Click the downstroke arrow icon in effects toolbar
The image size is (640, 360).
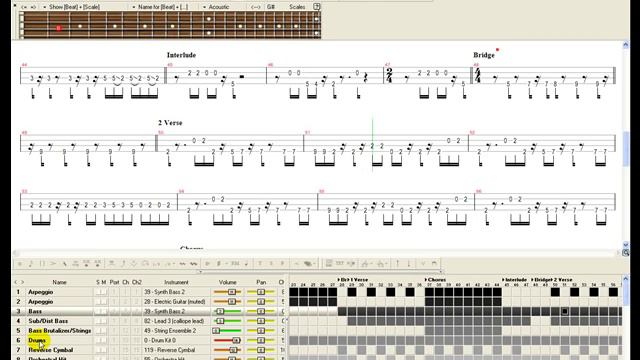tap(409, 264)
